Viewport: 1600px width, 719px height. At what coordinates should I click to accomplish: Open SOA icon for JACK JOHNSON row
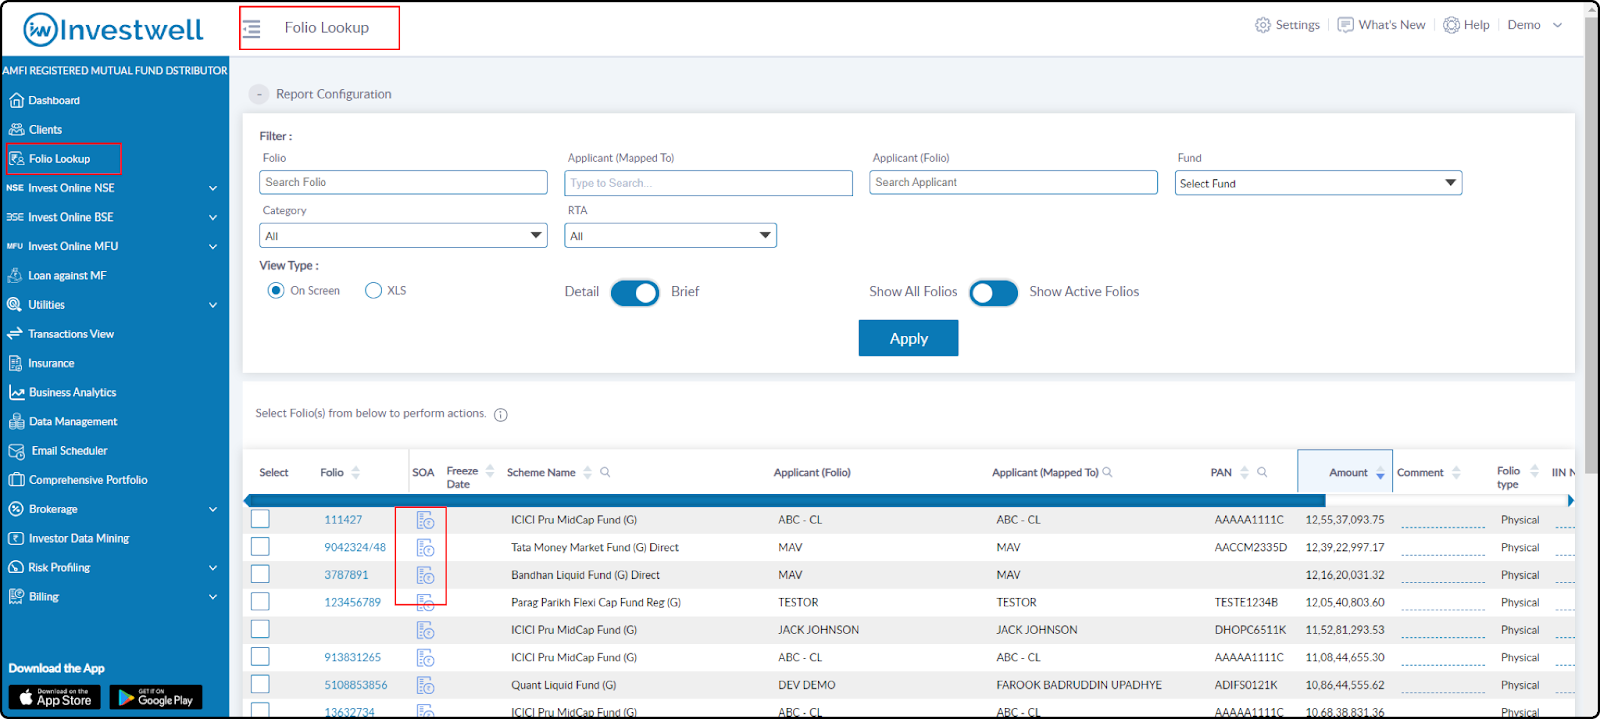click(425, 630)
